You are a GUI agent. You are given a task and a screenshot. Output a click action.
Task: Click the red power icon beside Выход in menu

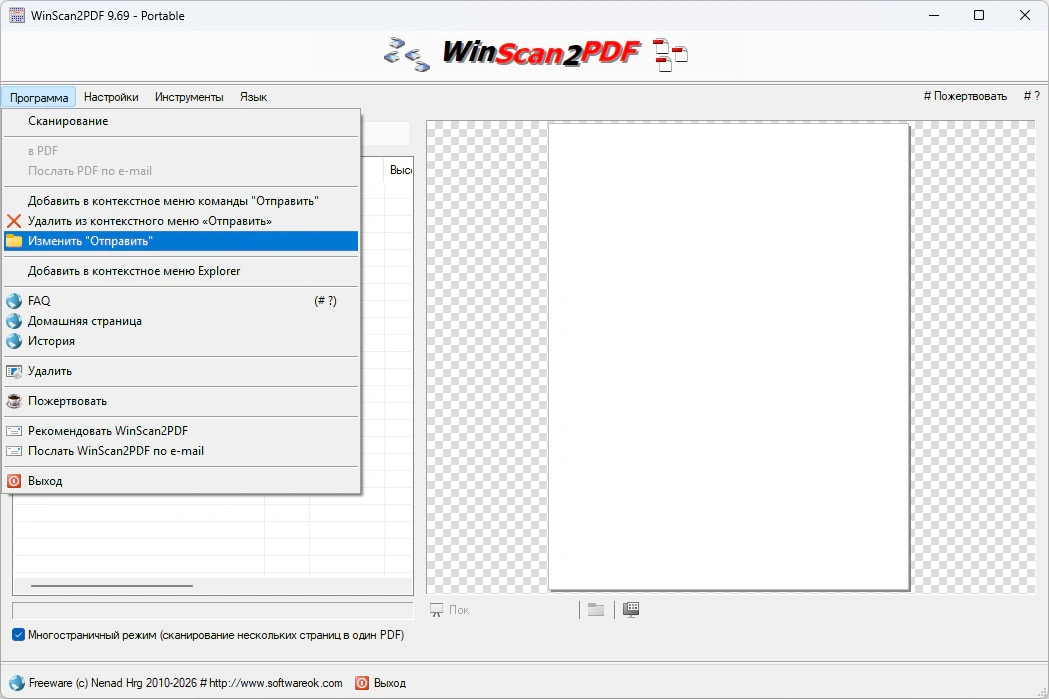tap(14, 481)
